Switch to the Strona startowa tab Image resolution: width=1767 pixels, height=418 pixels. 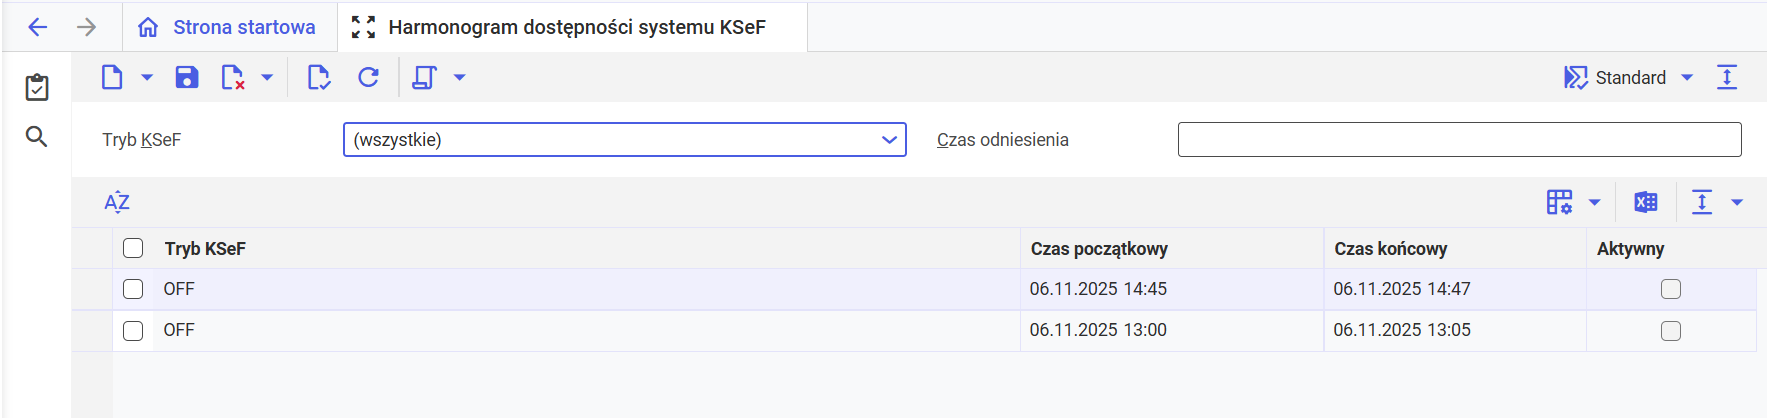(228, 27)
